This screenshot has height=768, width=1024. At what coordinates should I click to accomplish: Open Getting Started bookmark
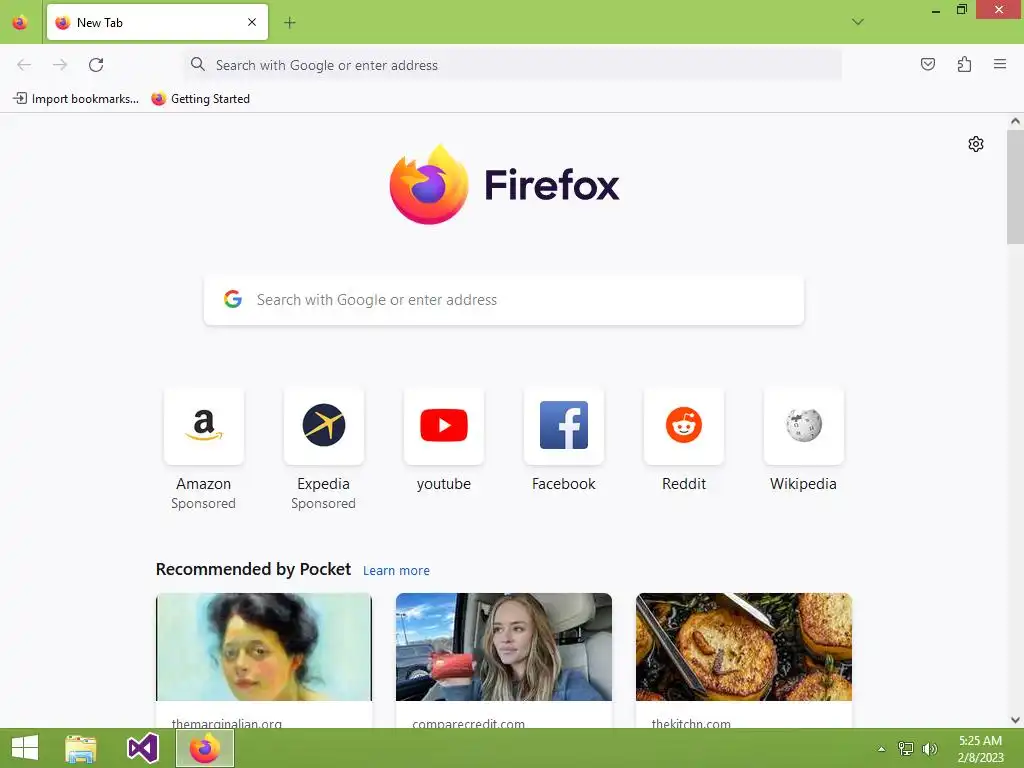coord(200,99)
